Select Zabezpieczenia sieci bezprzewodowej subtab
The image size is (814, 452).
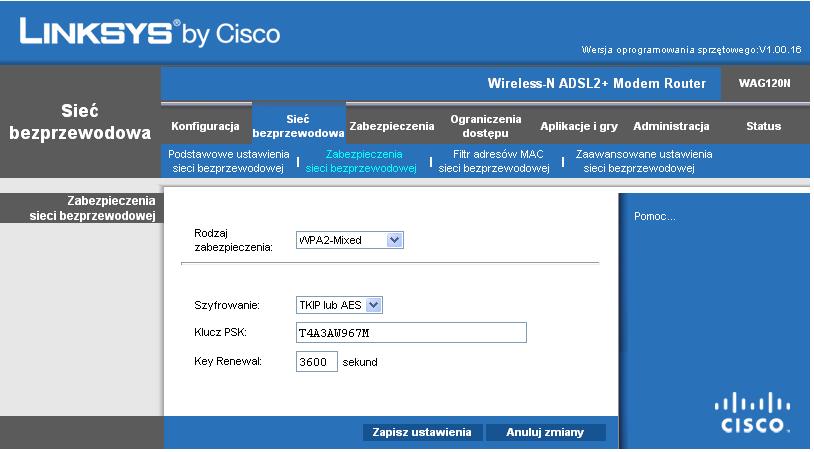pyautogui.click(x=361, y=161)
